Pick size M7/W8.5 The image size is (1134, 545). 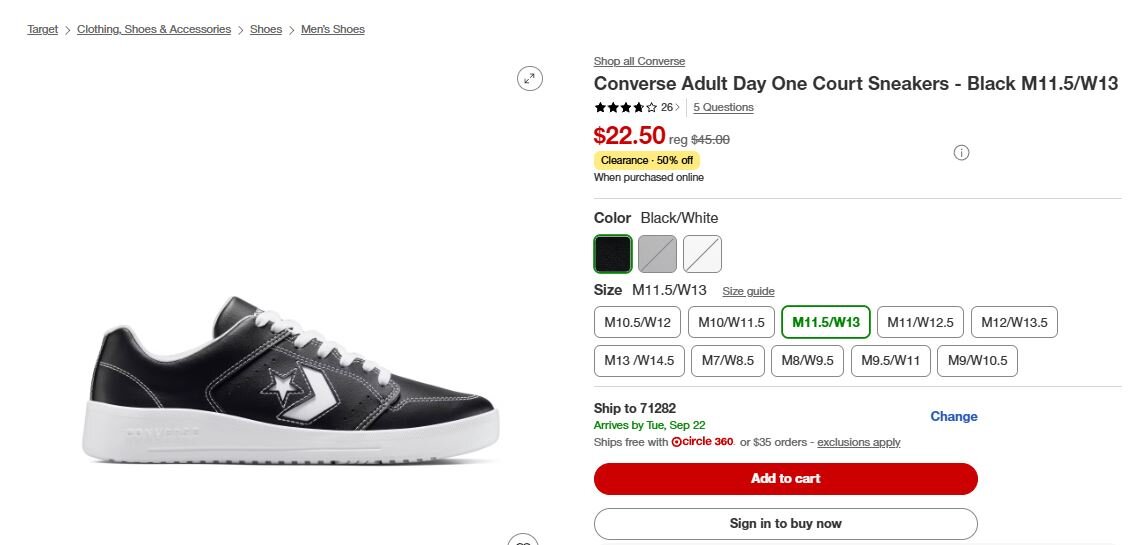(727, 361)
